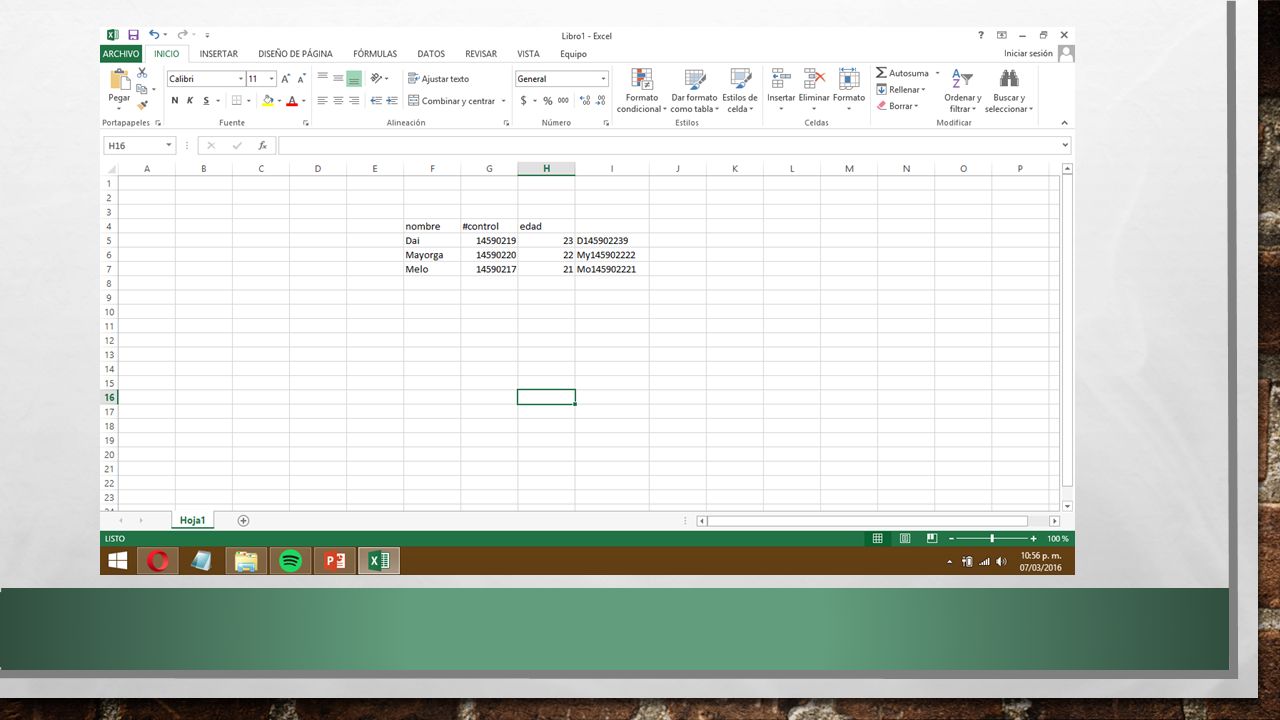
Task: Decrease the cell indent
Action: 376,101
